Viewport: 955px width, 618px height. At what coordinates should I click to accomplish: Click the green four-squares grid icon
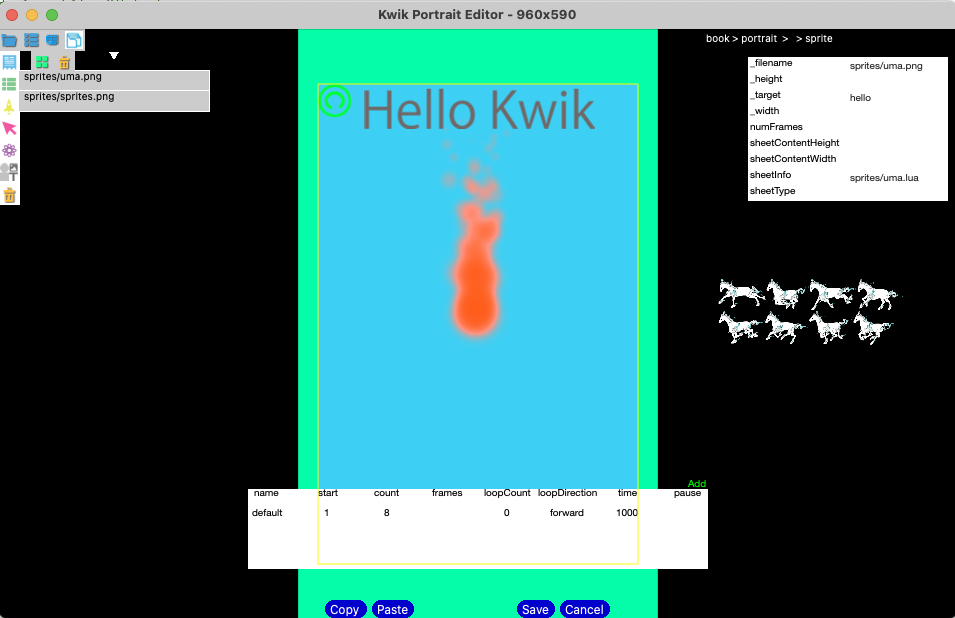[x=42, y=62]
